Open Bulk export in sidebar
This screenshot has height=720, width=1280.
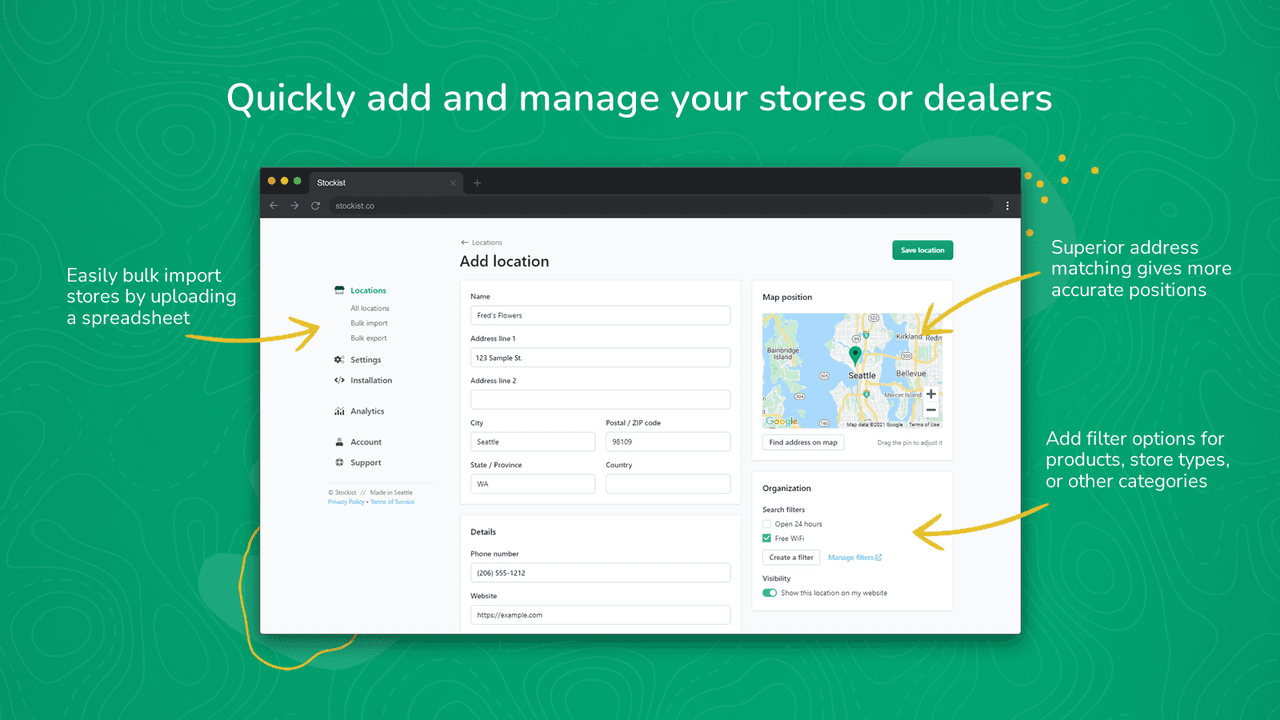tap(369, 338)
